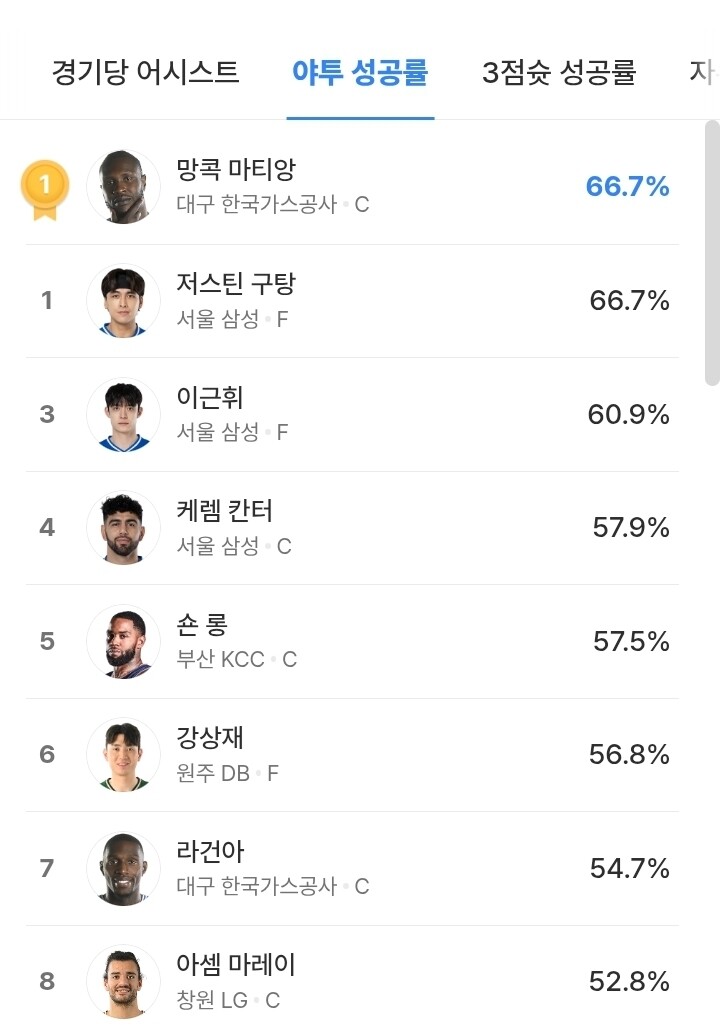The height and width of the screenshot is (1032, 720).
Task: Select the 야투 성공률 tab
Action: point(360,73)
